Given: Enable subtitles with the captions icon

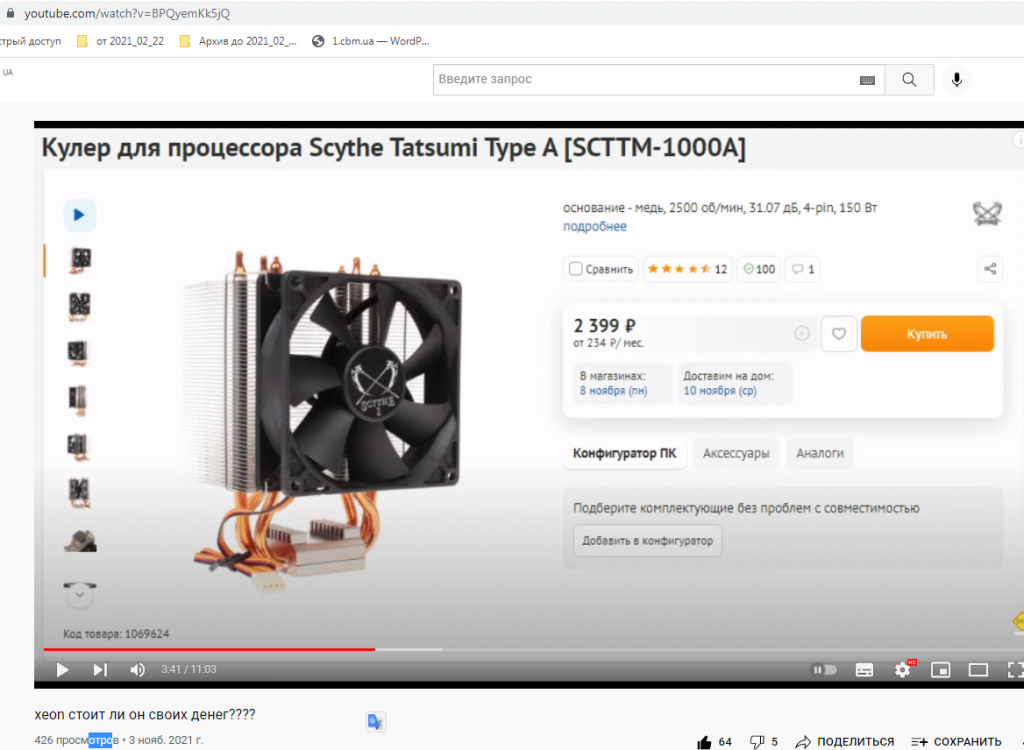Looking at the screenshot, I should [864, 670].
